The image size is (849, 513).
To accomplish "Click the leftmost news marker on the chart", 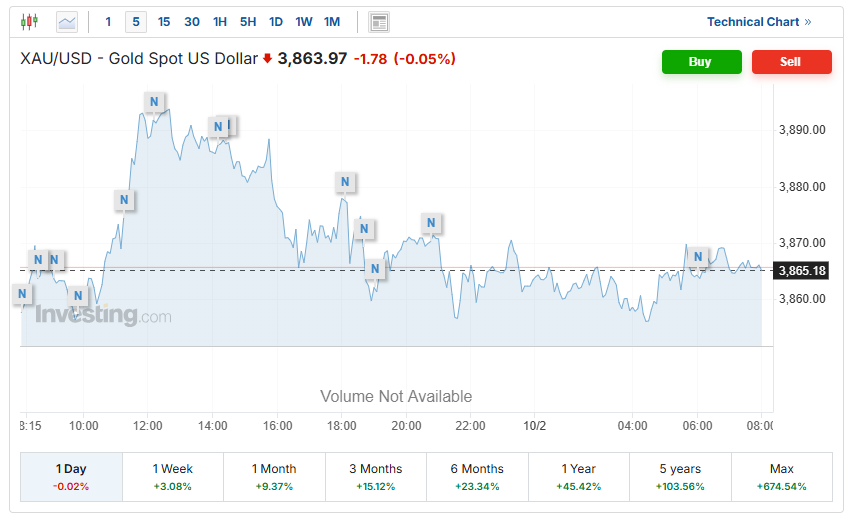I will 22,294.
